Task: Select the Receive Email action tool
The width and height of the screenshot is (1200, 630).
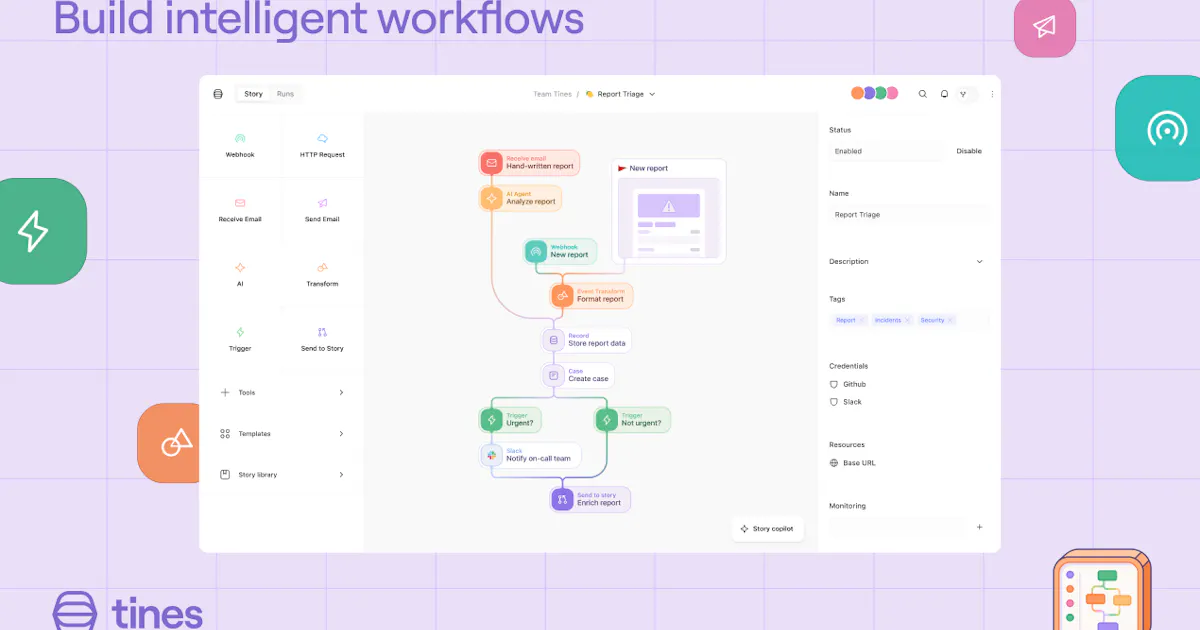Action: pos(240,211)
